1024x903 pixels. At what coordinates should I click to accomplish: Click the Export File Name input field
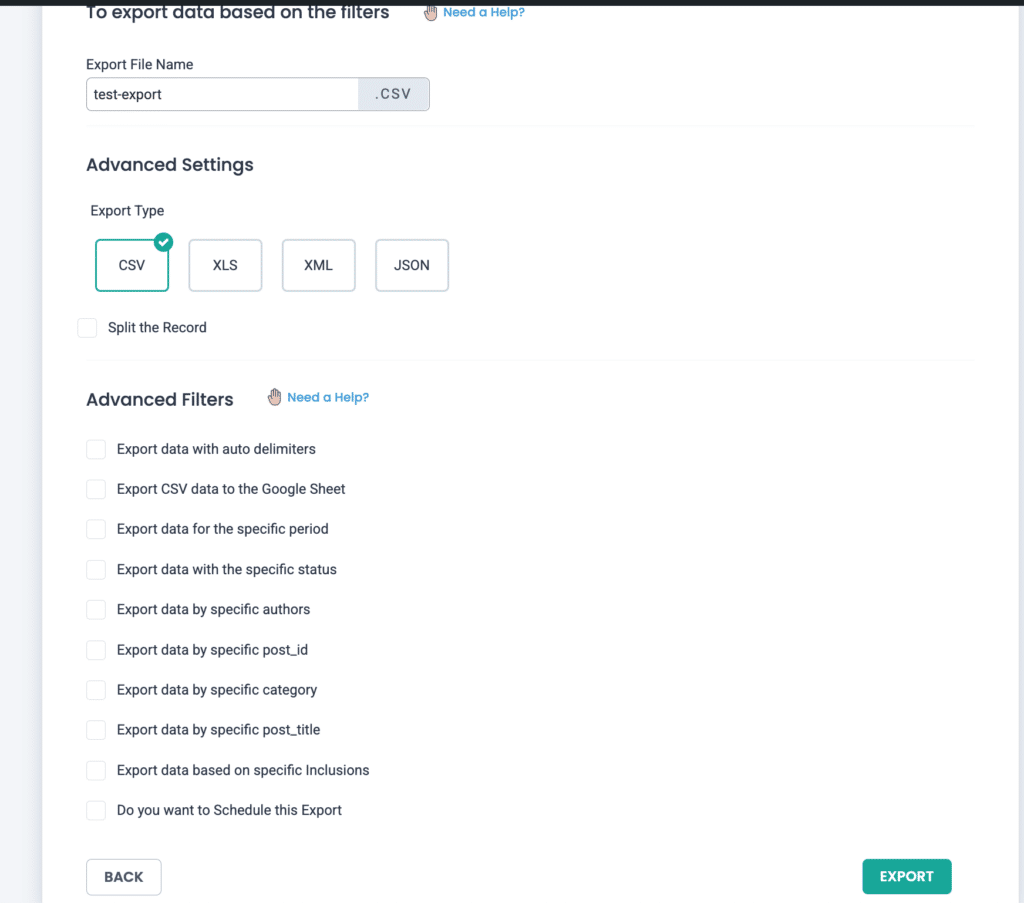pos(222,94)
